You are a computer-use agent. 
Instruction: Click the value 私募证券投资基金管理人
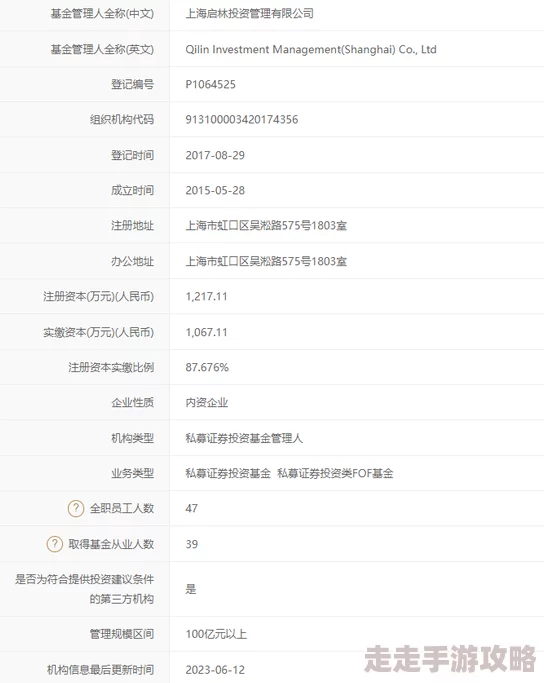pos(244,438)
